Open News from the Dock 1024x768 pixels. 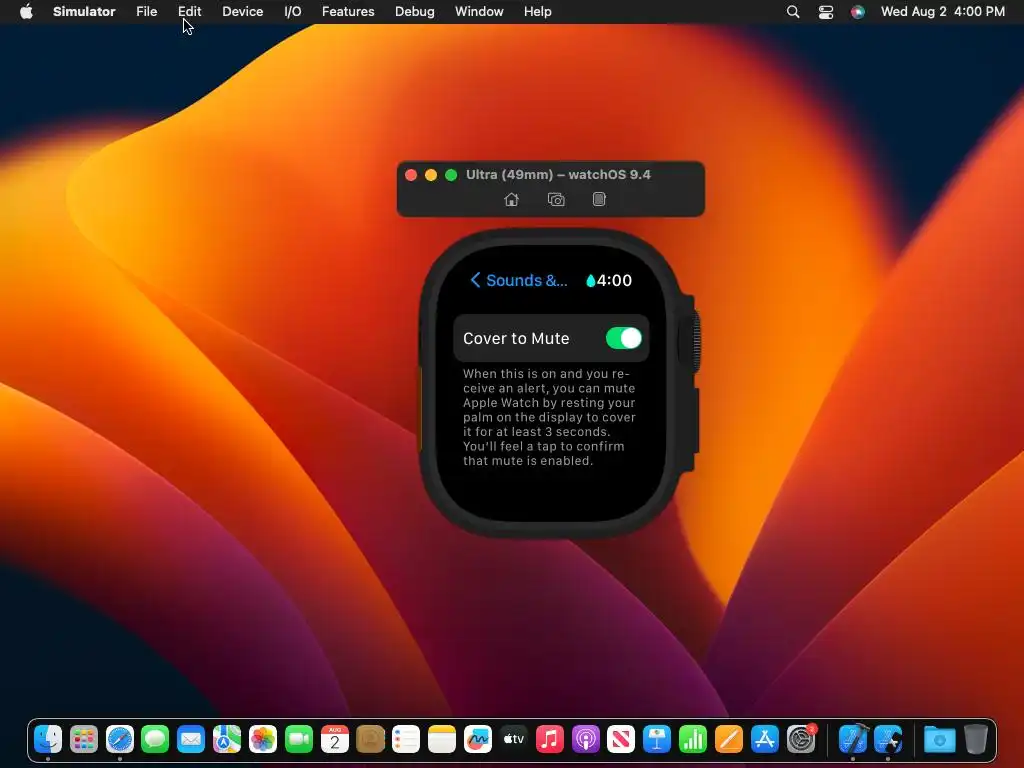point(620,739)
